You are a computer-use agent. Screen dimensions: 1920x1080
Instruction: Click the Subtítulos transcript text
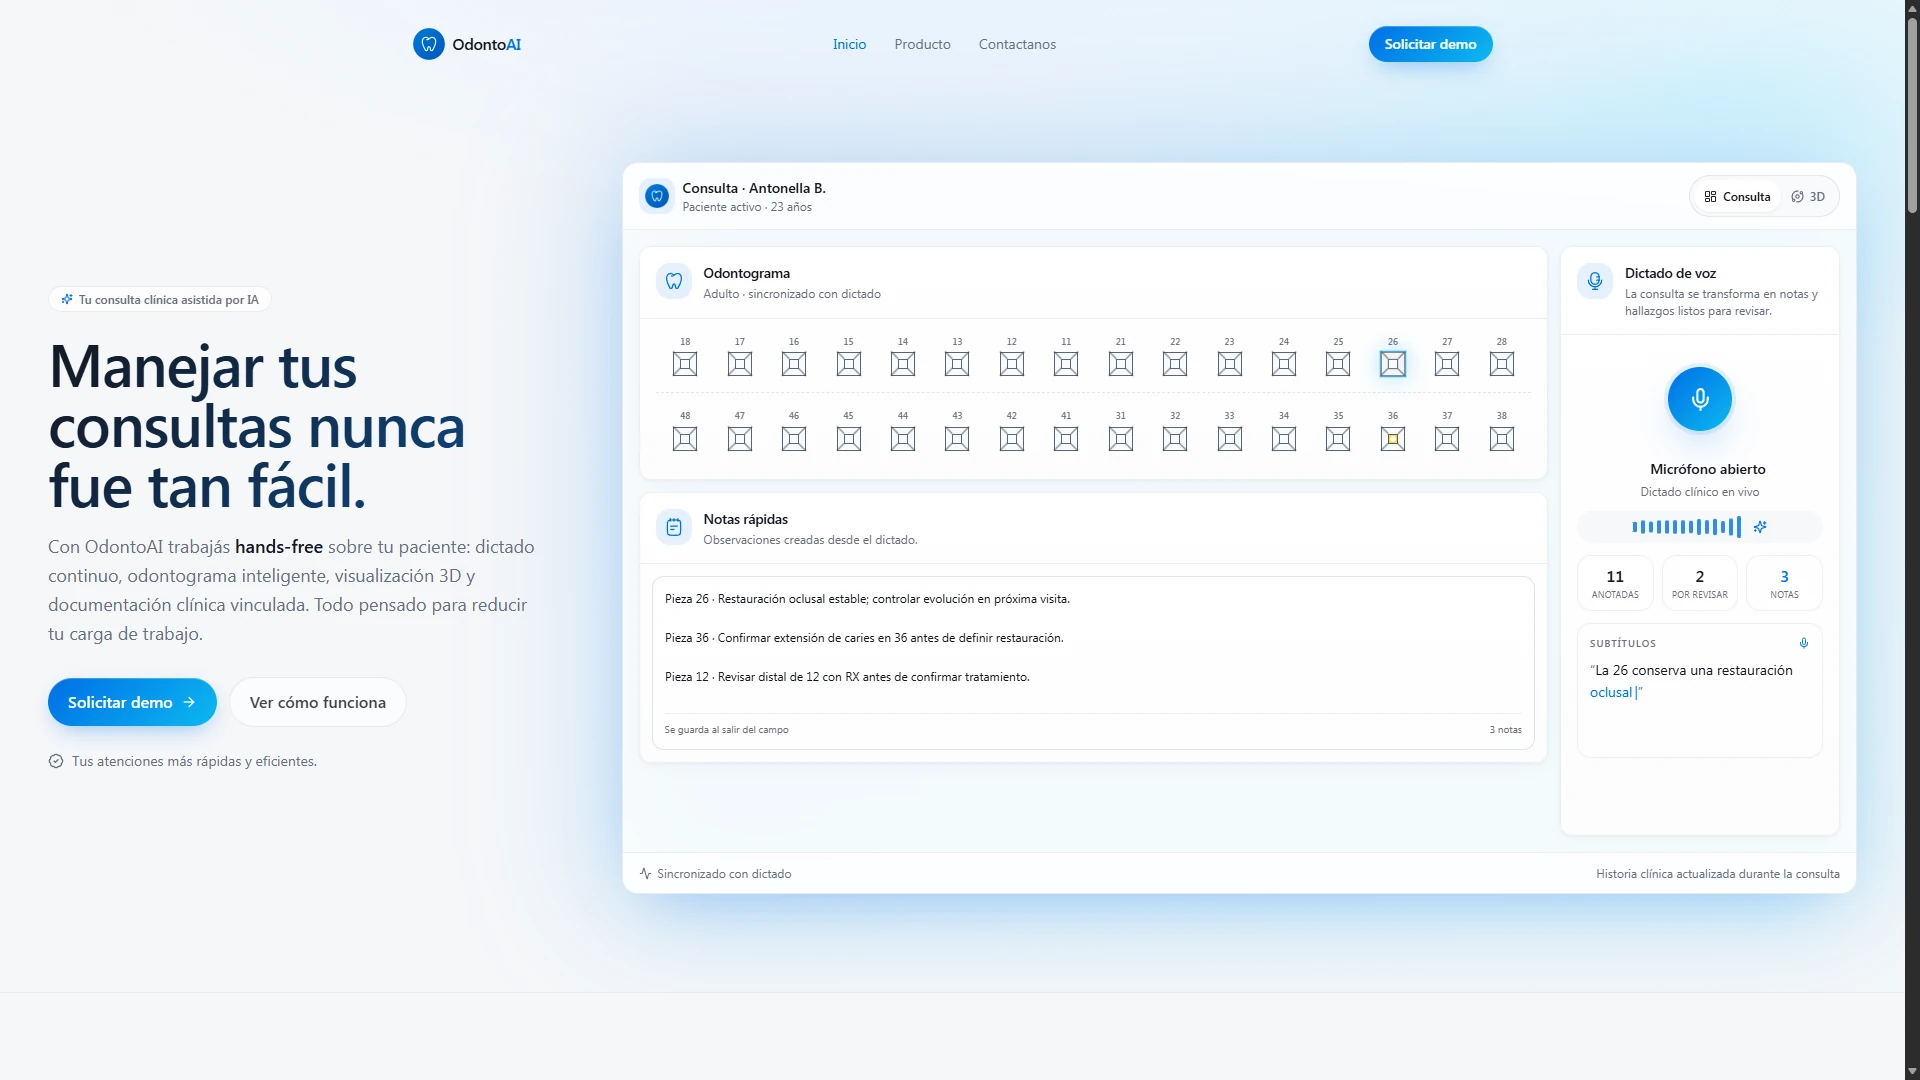1691,681
